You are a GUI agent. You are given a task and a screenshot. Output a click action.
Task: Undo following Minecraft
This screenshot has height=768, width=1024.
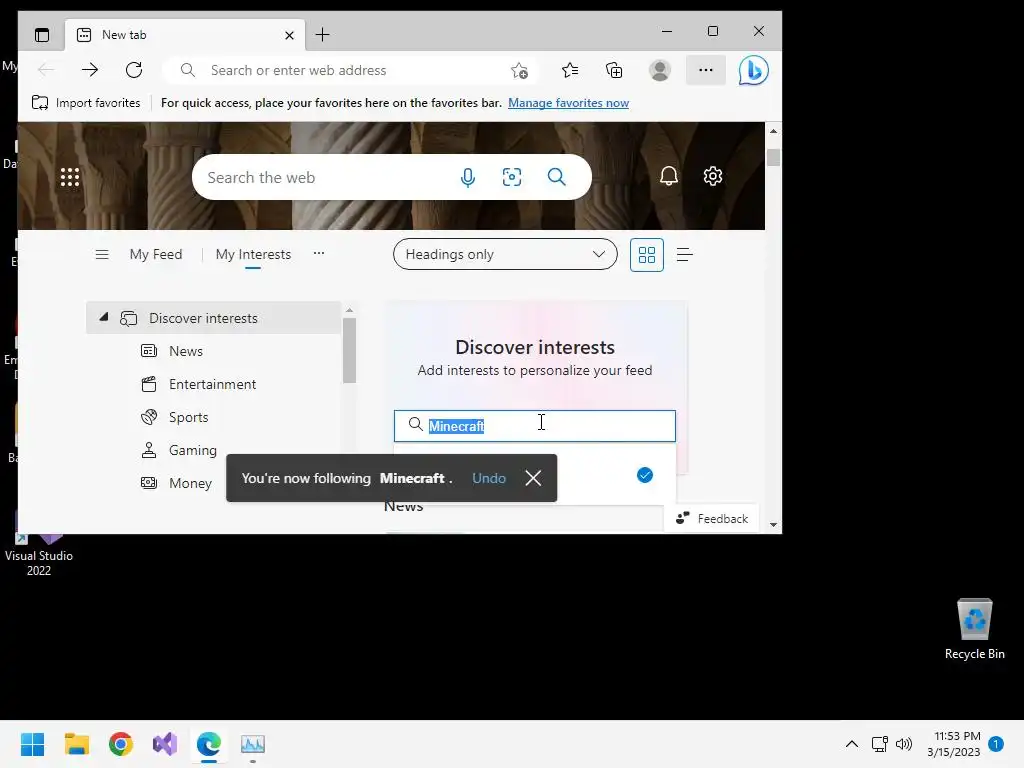[488, 478]
